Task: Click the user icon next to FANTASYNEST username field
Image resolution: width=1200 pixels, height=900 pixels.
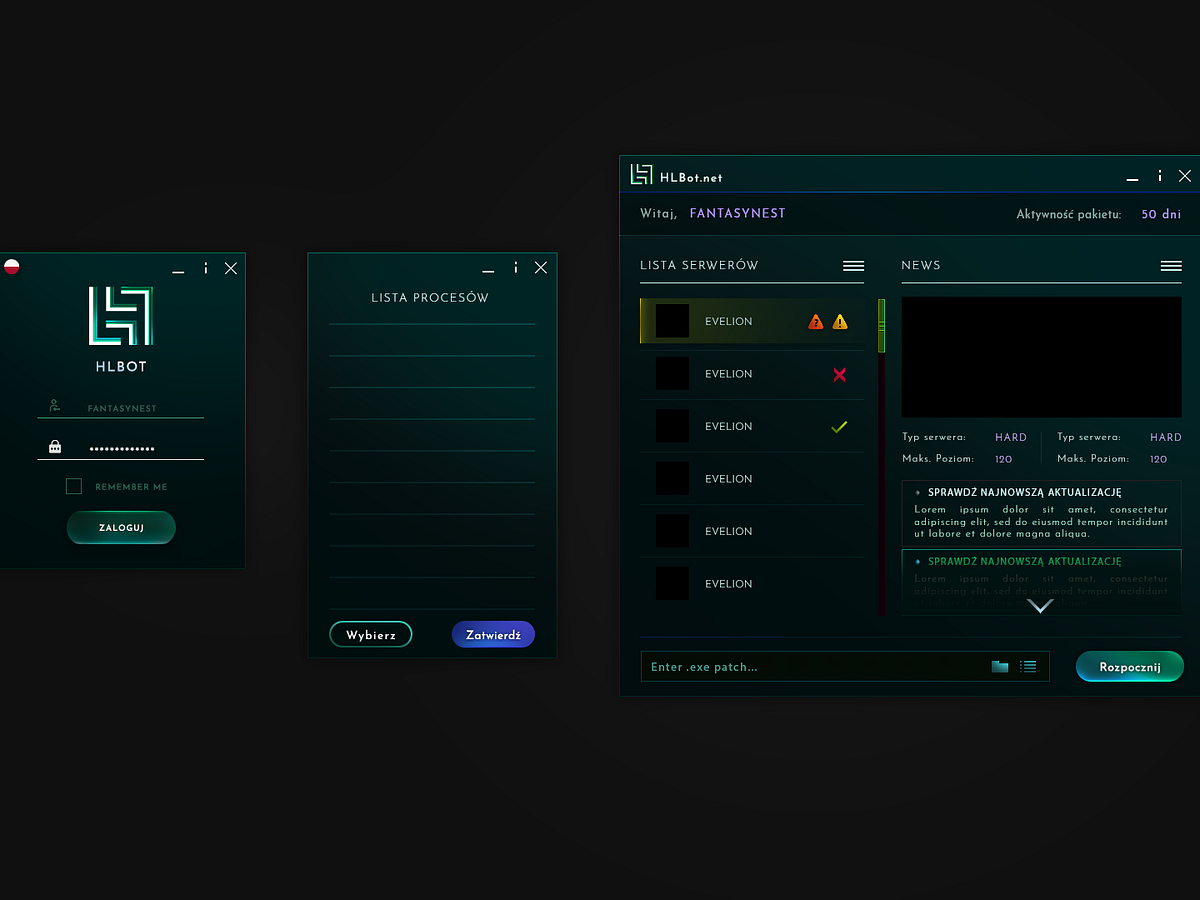Action: tap(55, 405)
